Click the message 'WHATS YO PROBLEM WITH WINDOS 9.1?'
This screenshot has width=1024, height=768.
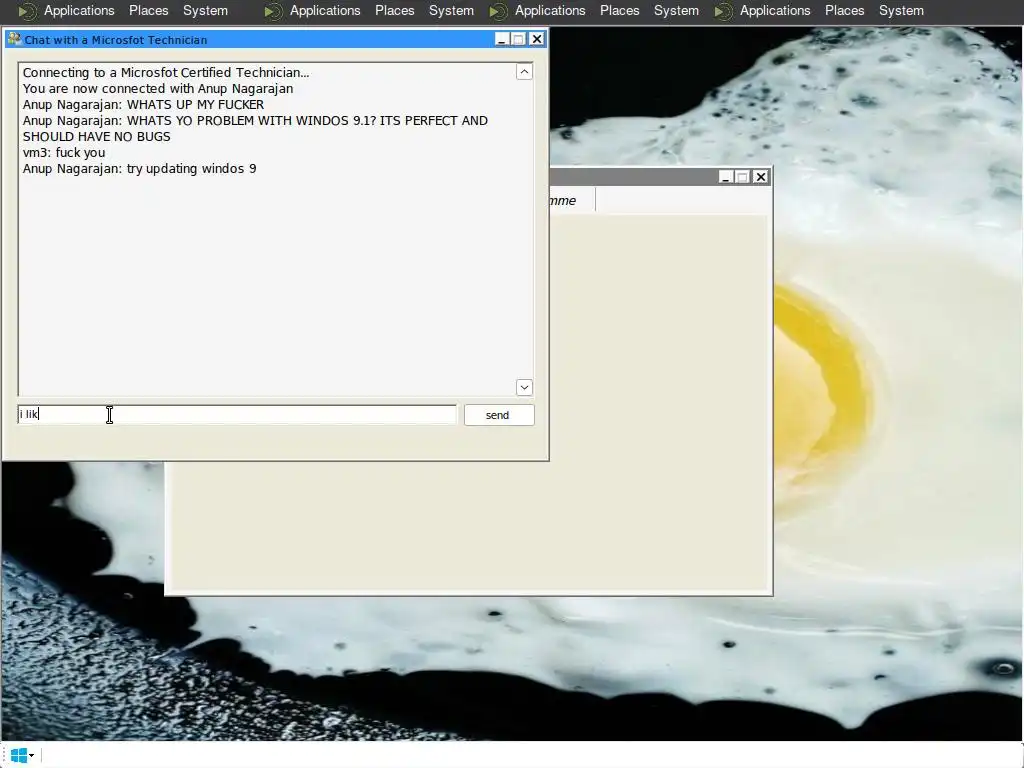coord(251,121)
